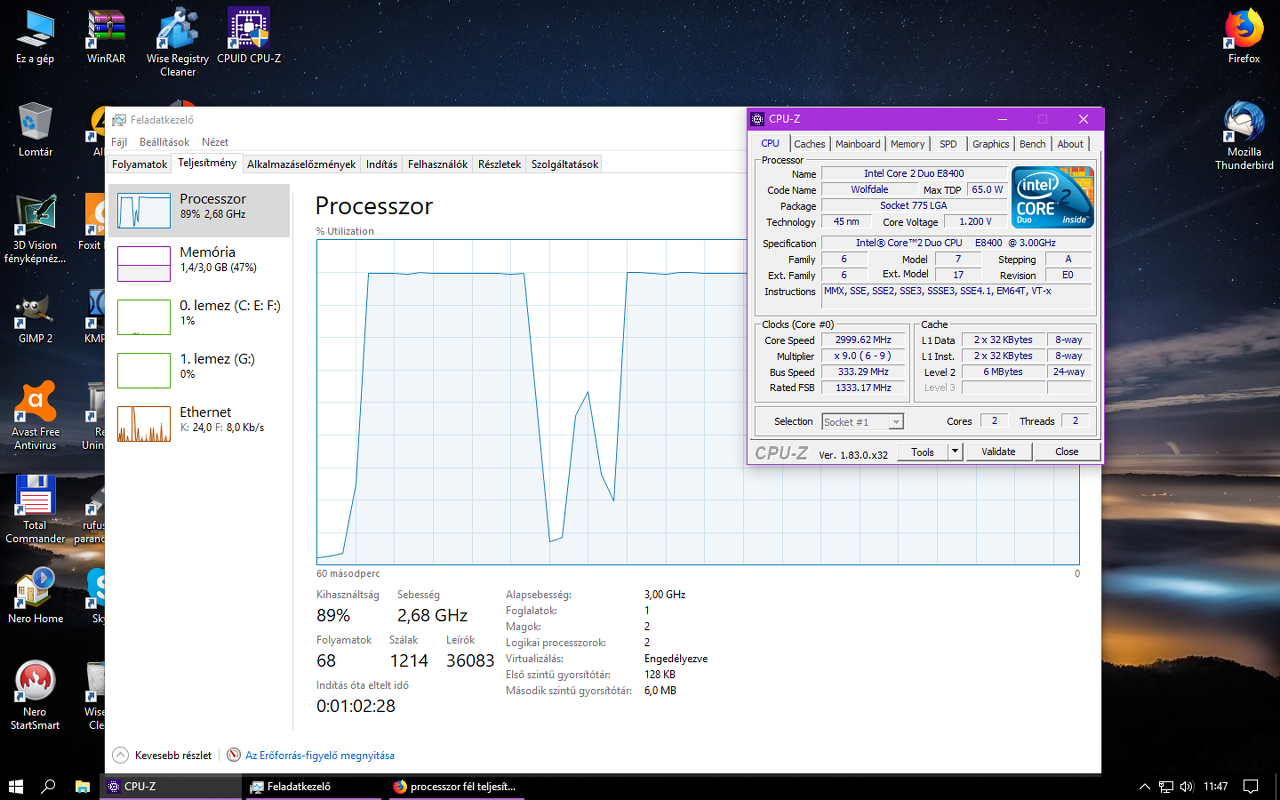Switch to the Feladatkezelő taskbar button

pos(315,786)
